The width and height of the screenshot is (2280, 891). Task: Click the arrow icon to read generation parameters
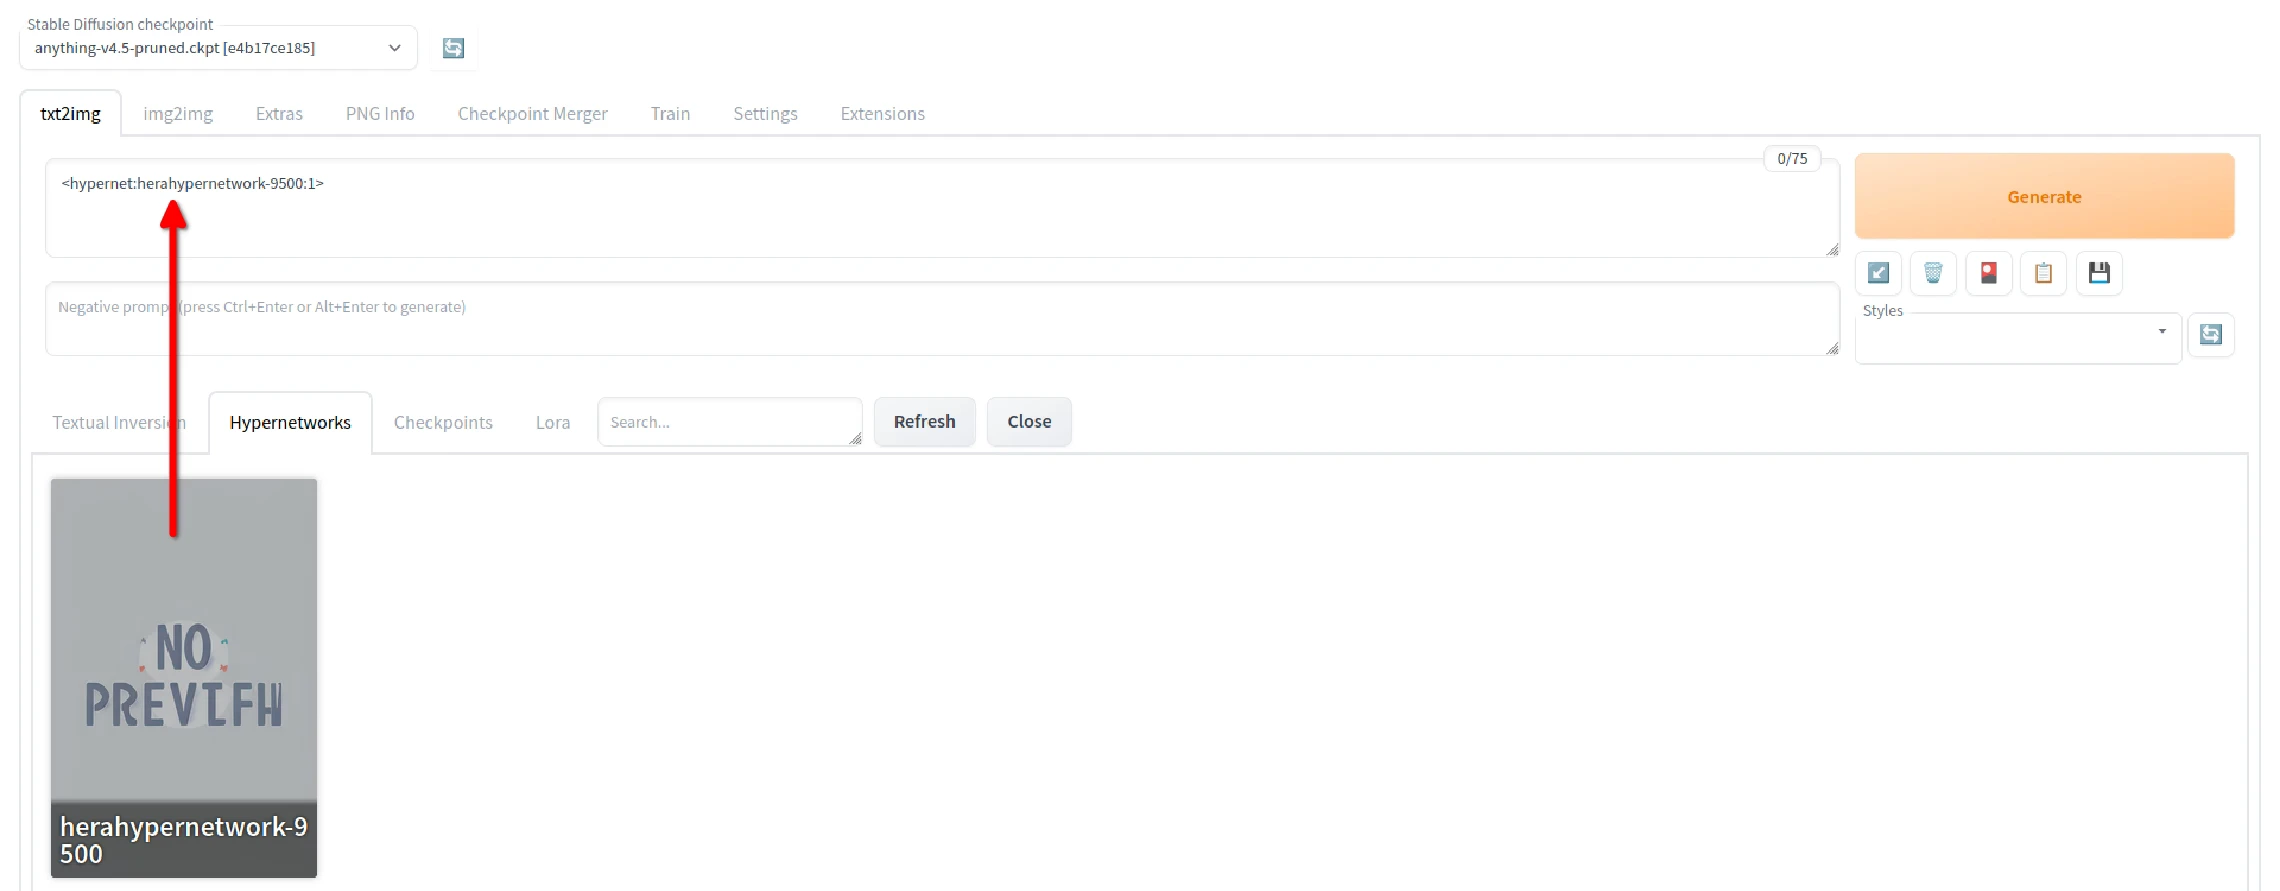click(x=1878, y=273)
